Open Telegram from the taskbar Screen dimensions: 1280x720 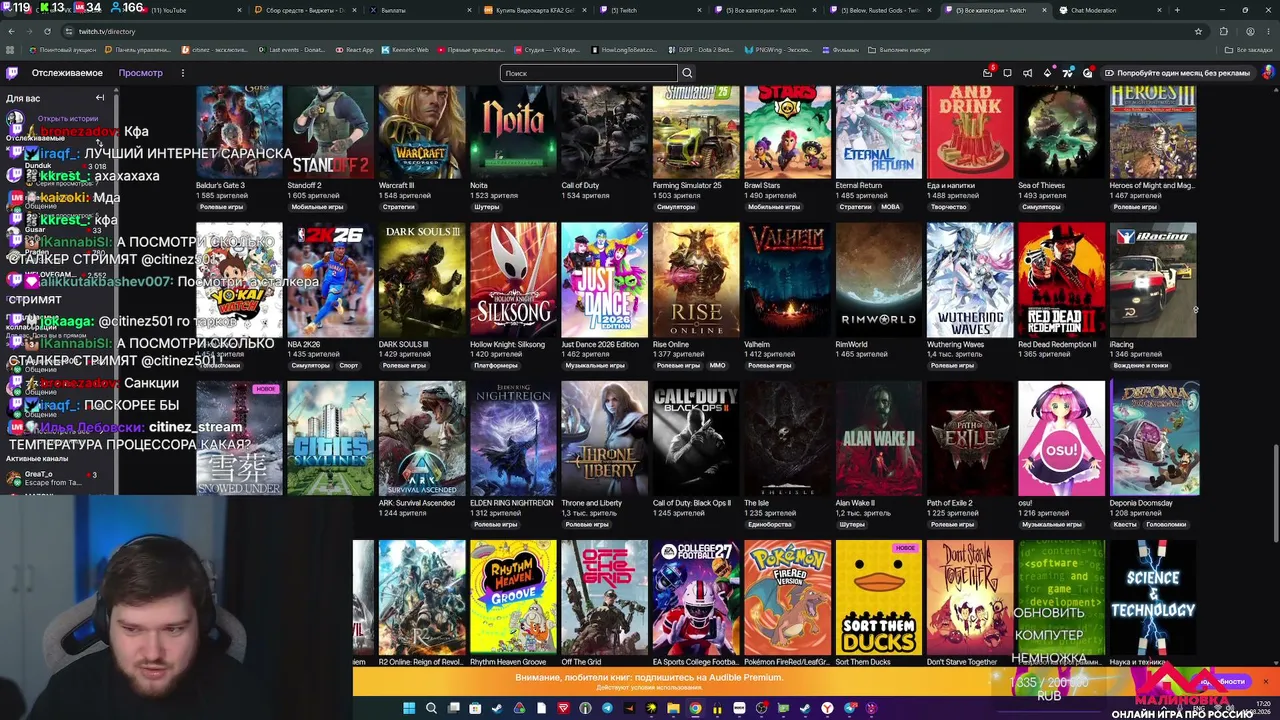tap(607, 708)
